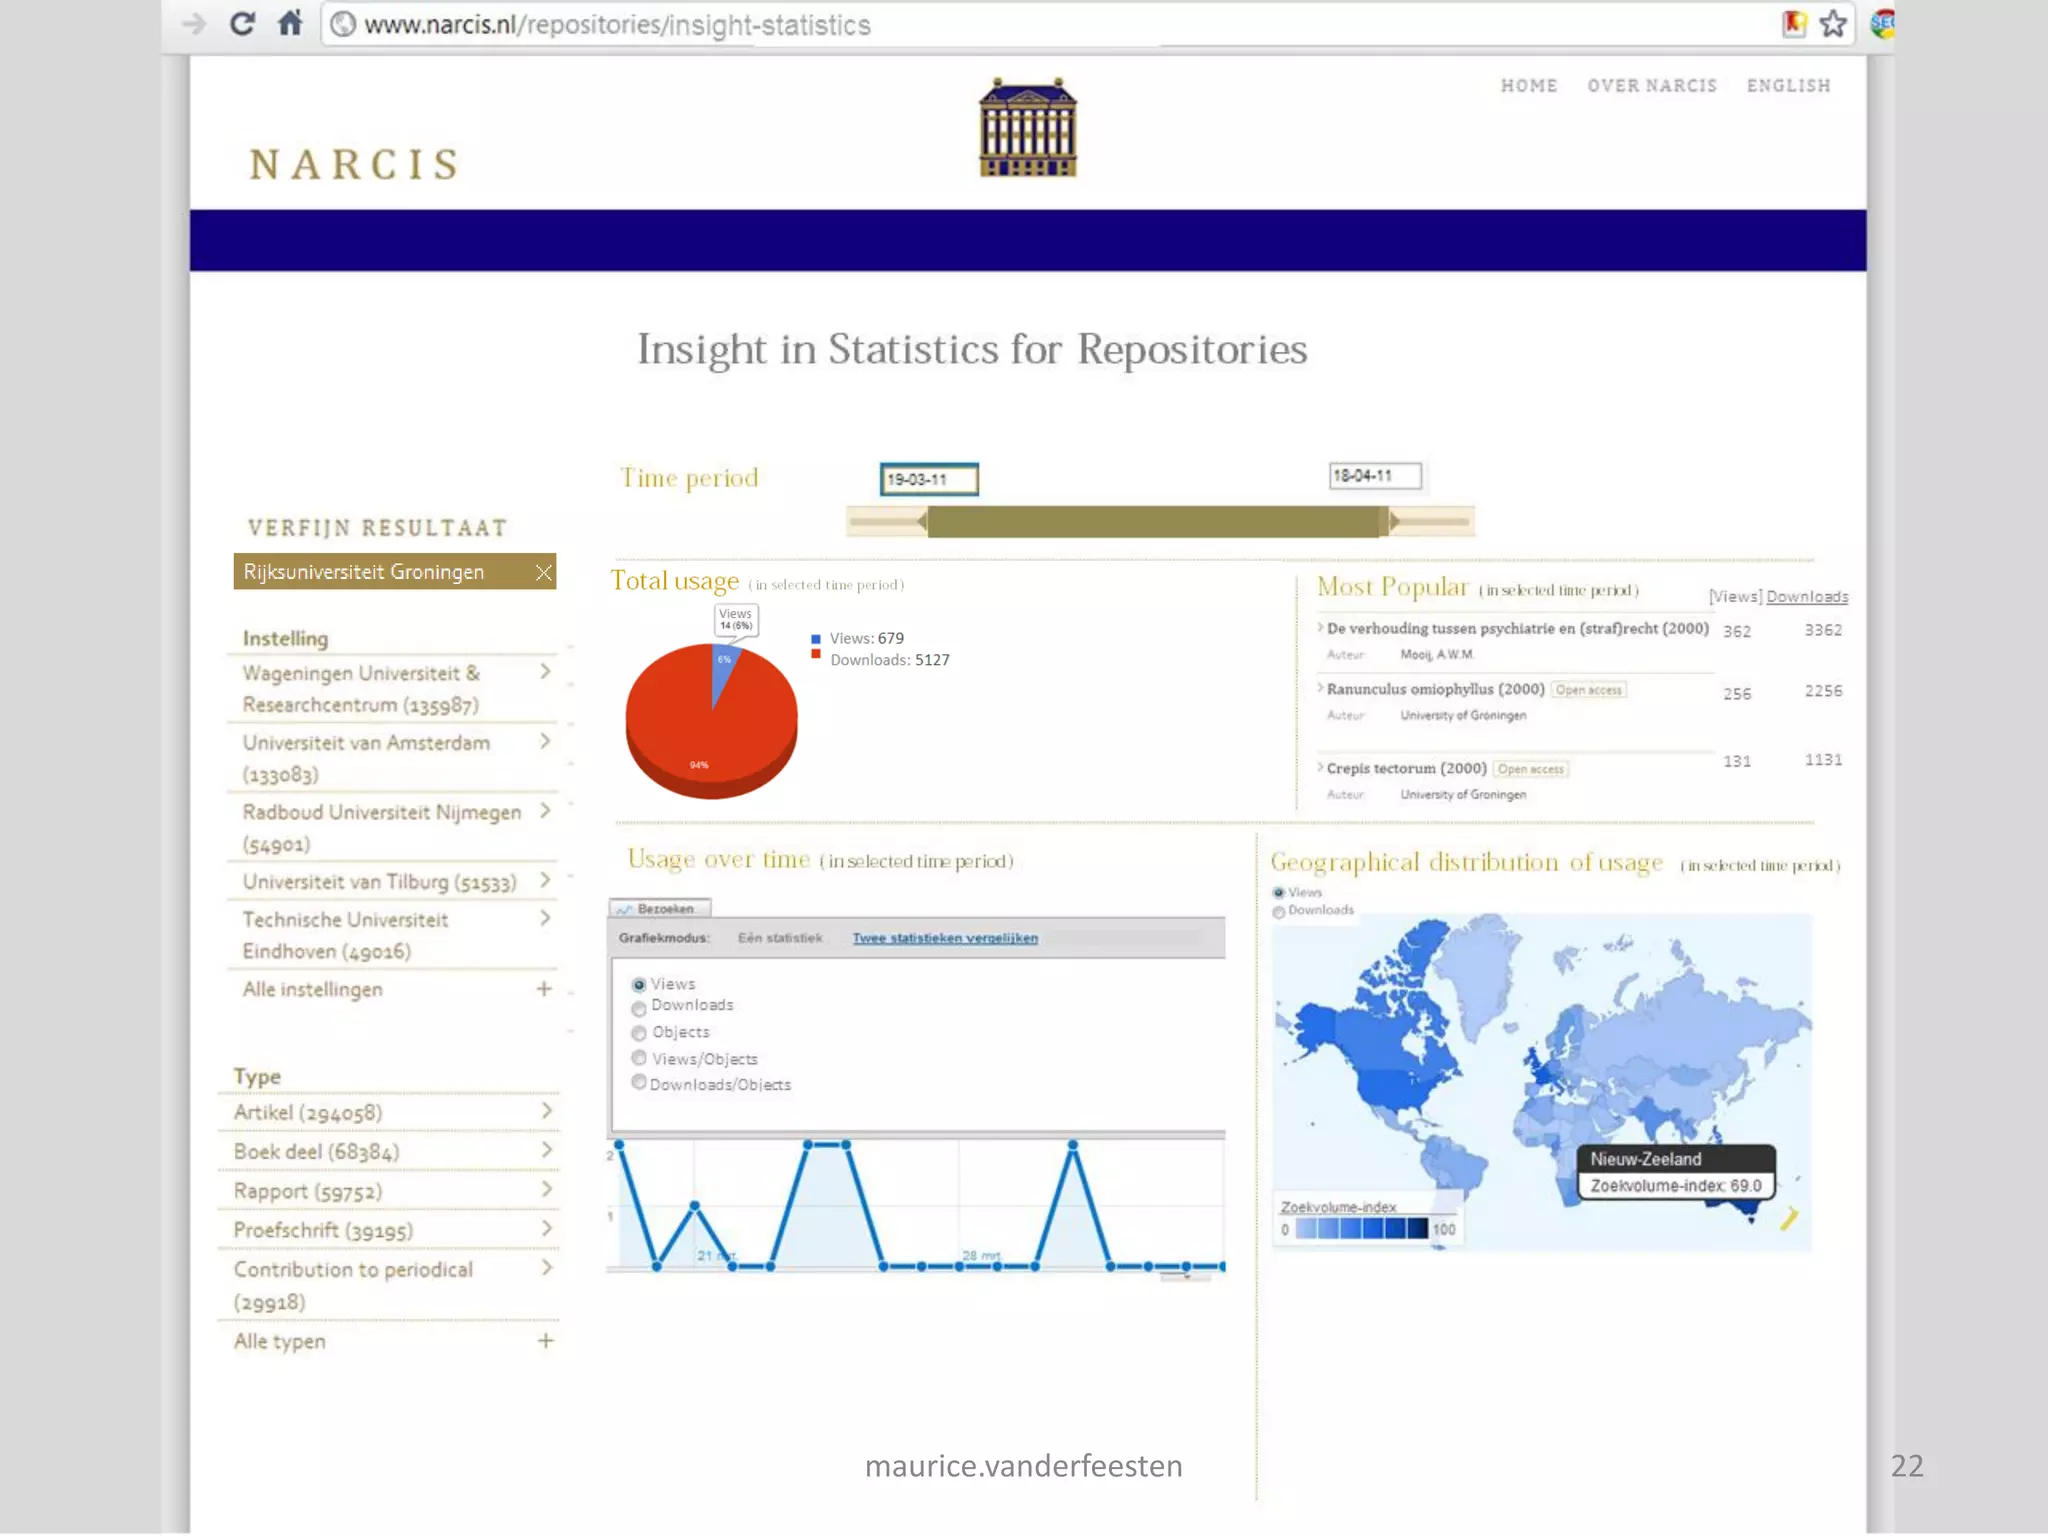Click the browser home icon
This screenshot has height=1536, width=2048.
click(290, 23)
